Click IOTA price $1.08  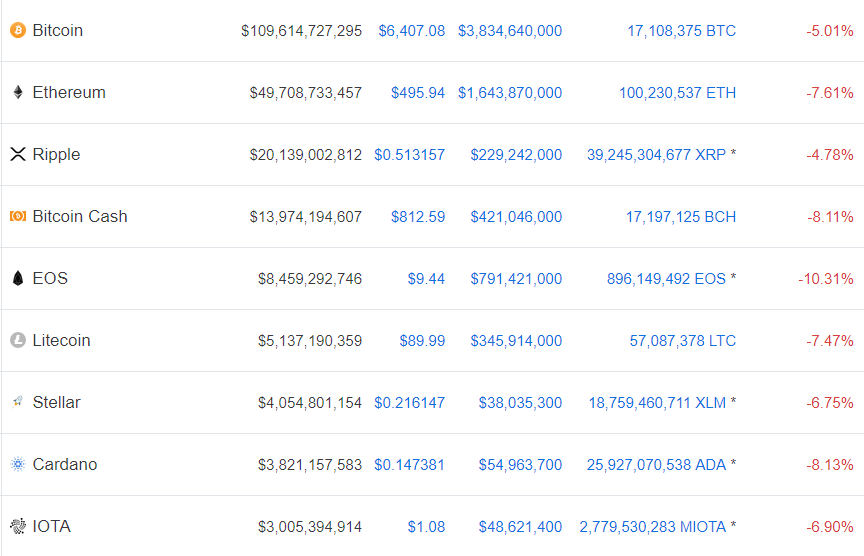426,527
